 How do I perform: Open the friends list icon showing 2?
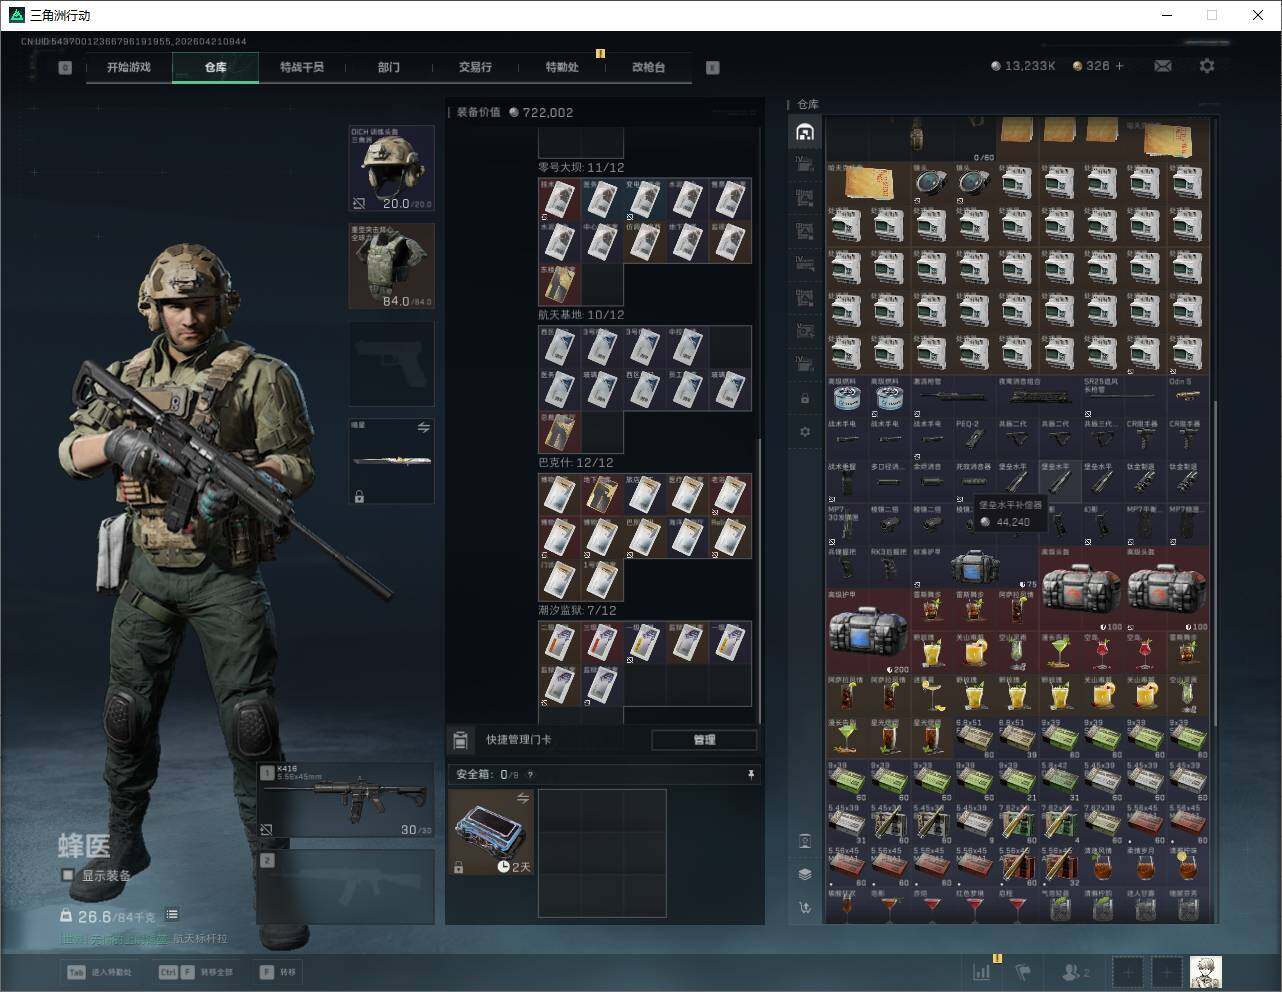pyautogui.click(x=1076, y=971)
